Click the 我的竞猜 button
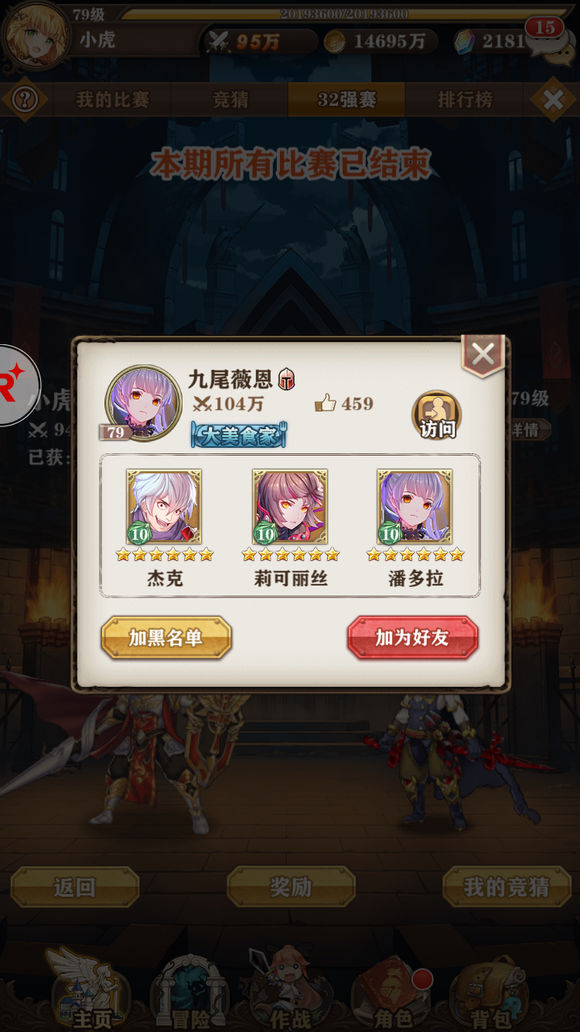This screenshot has height=1032, width=580. (x=507, y=887)
